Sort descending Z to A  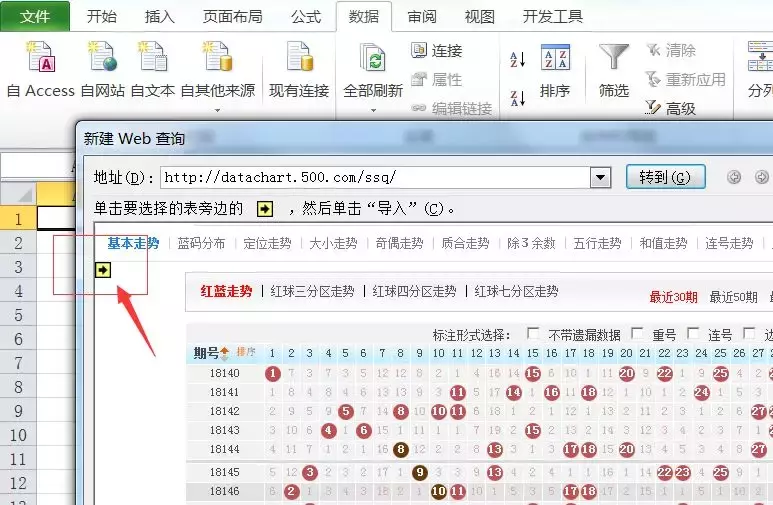pyautogui.click(x=517, y=98)
